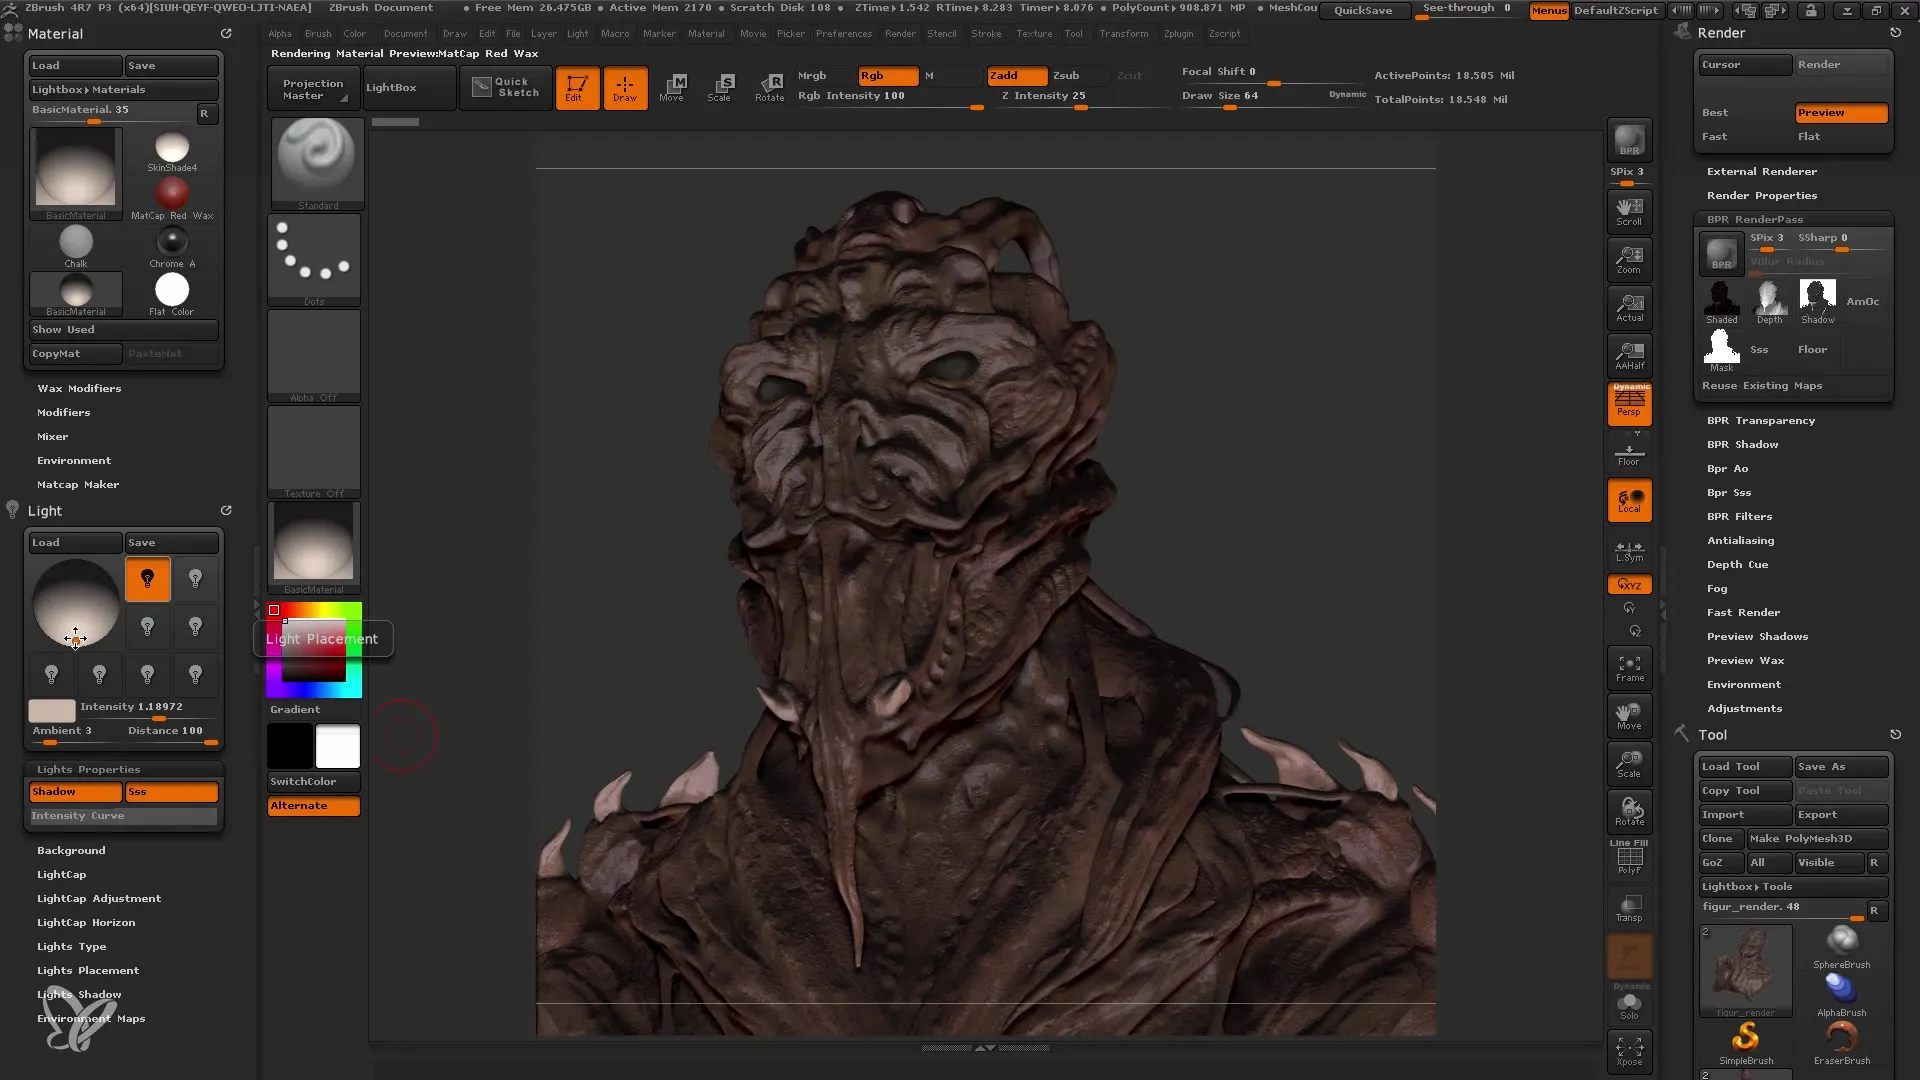The width and height of the screenshot is (1920, 1080).
Task: Click the Preview render button
Action: point(1840,112)
